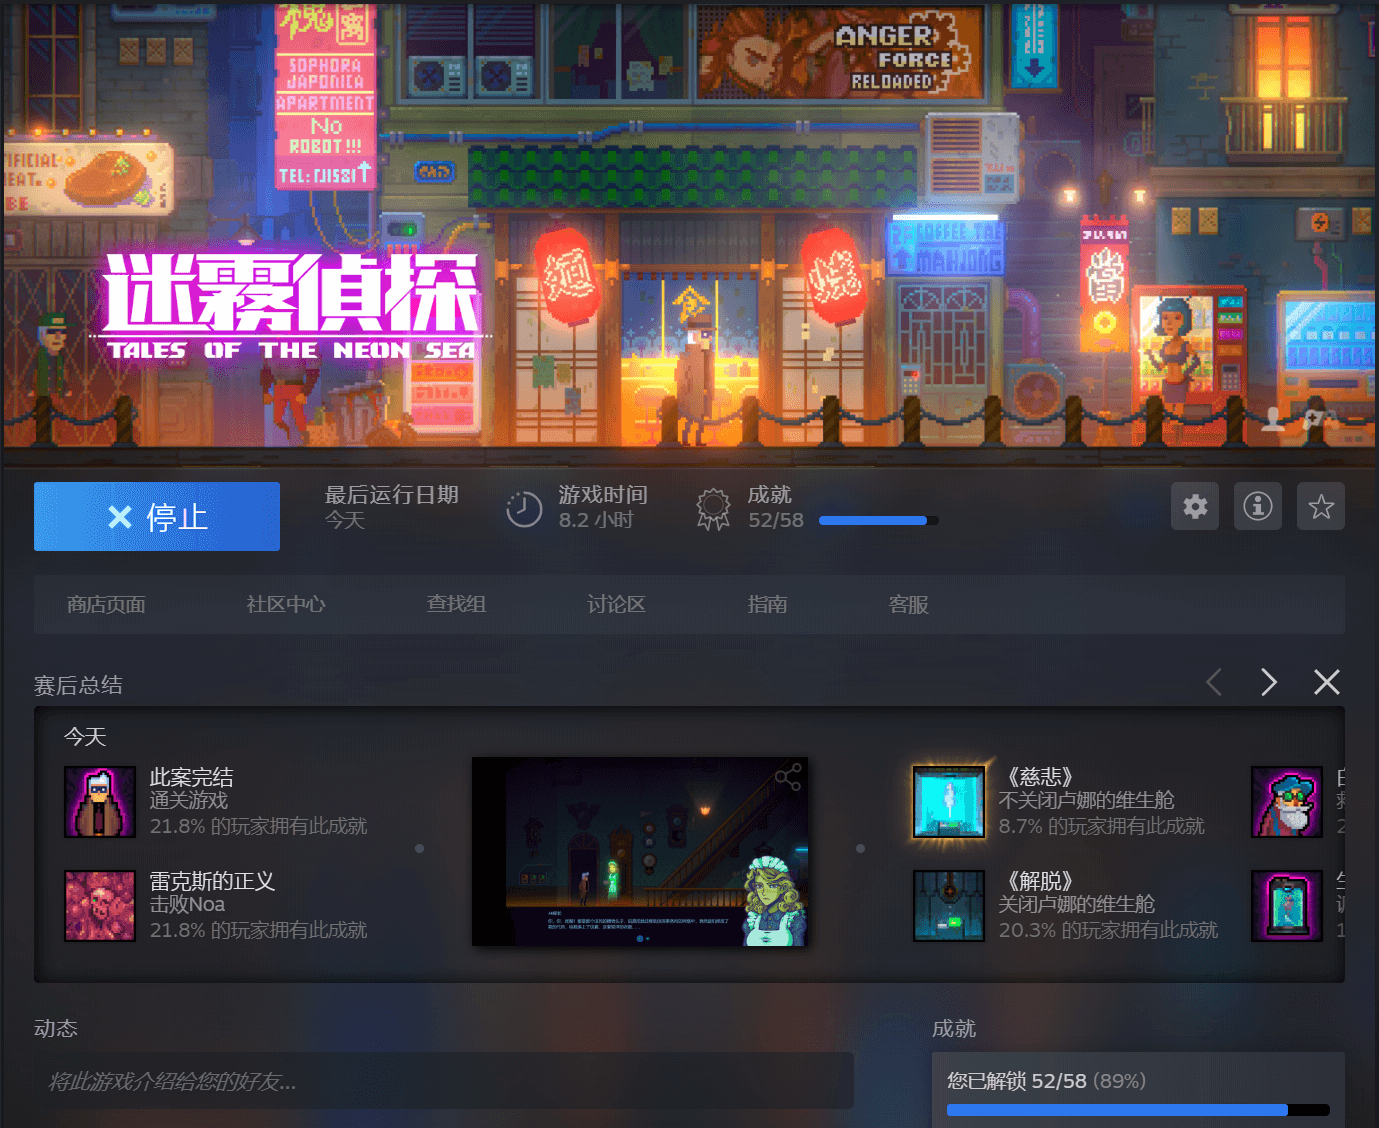The image size is (1379, 1128).
Task: Click the 迷雾侦探 game logo on banner
Action: click(291, 305)
